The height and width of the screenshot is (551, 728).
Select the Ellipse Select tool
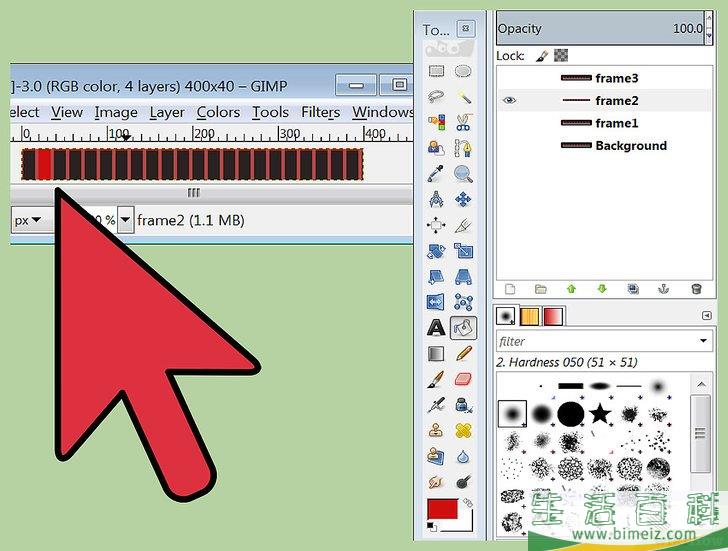[x=463, y=71]
